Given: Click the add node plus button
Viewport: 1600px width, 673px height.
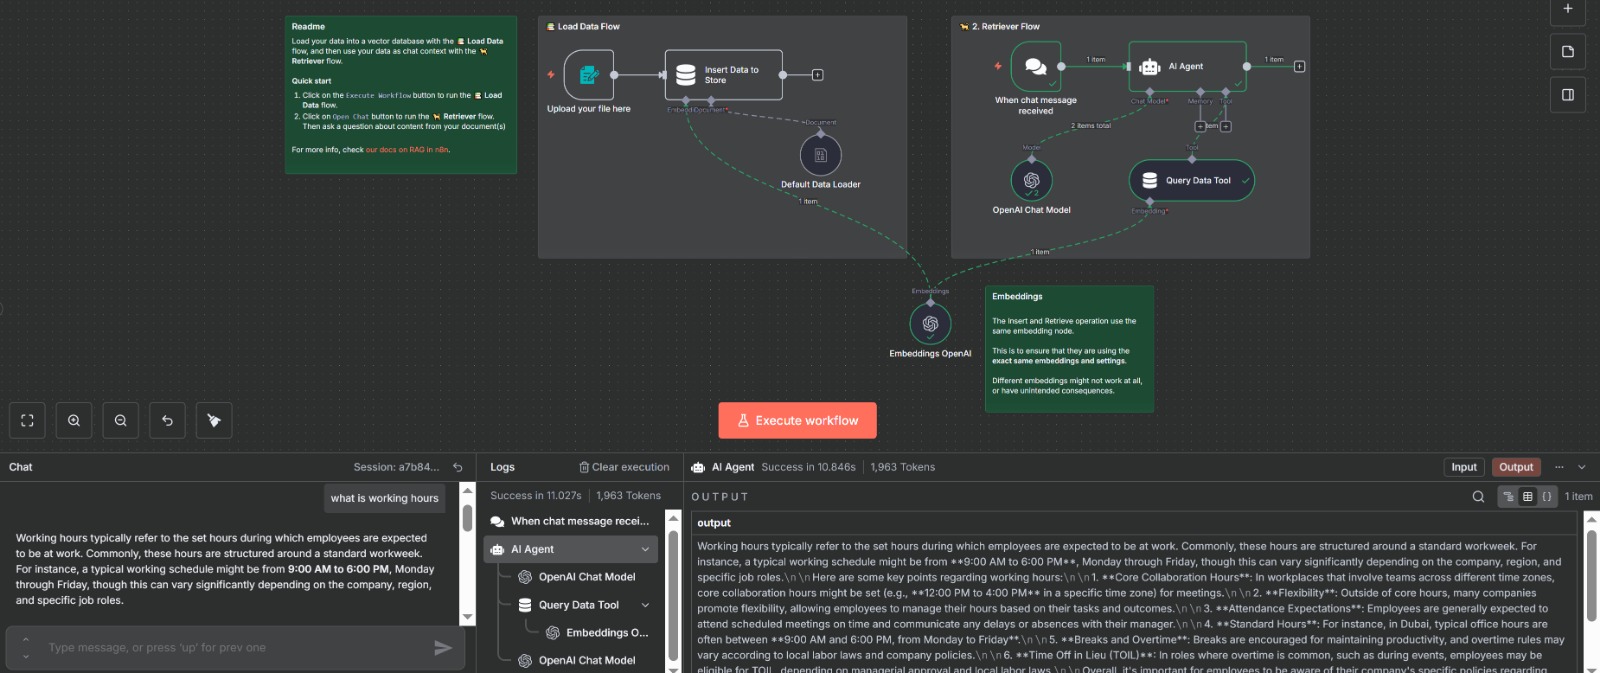Looking at the screenshot, I should click(x=1567, y=9).
